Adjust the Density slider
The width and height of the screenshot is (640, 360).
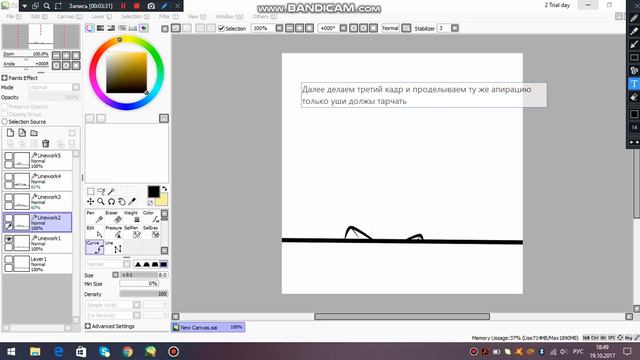(144, 294)
